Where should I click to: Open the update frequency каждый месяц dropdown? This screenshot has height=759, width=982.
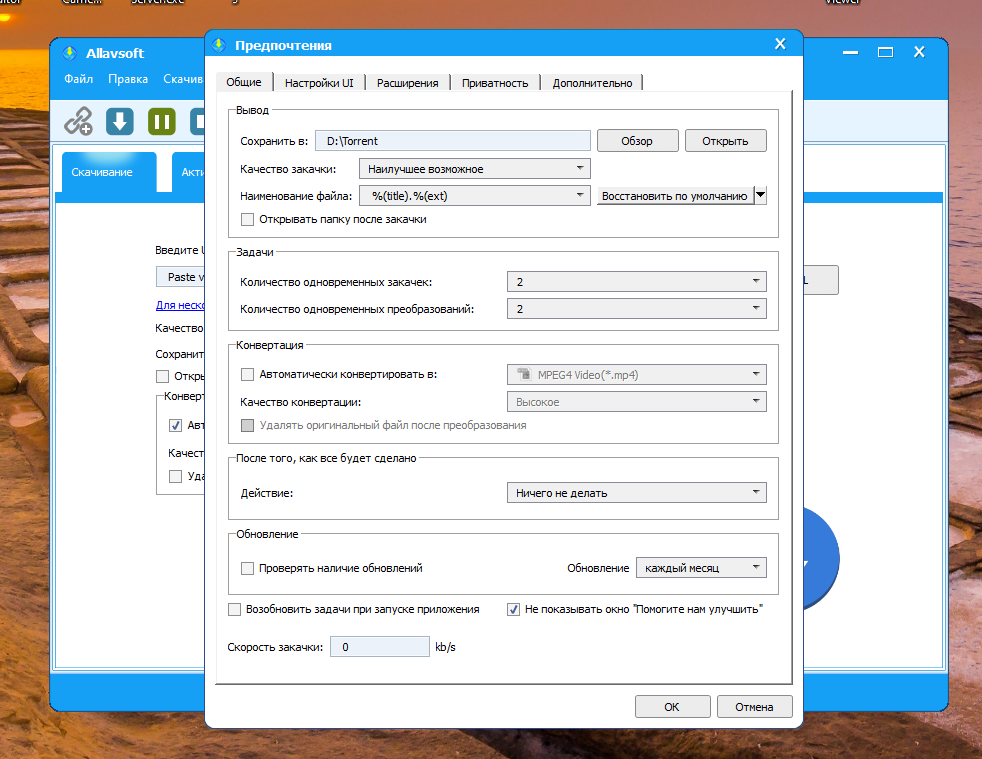[701, 568]
